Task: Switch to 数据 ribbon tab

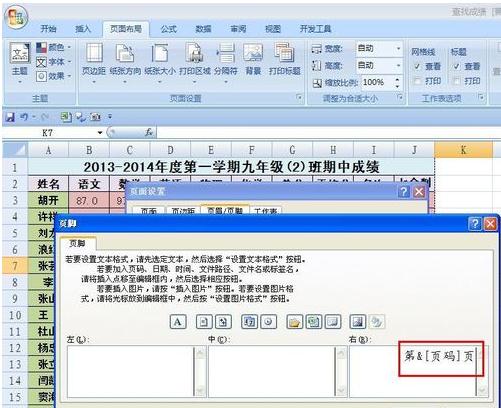Action: [x=203, y=29]
